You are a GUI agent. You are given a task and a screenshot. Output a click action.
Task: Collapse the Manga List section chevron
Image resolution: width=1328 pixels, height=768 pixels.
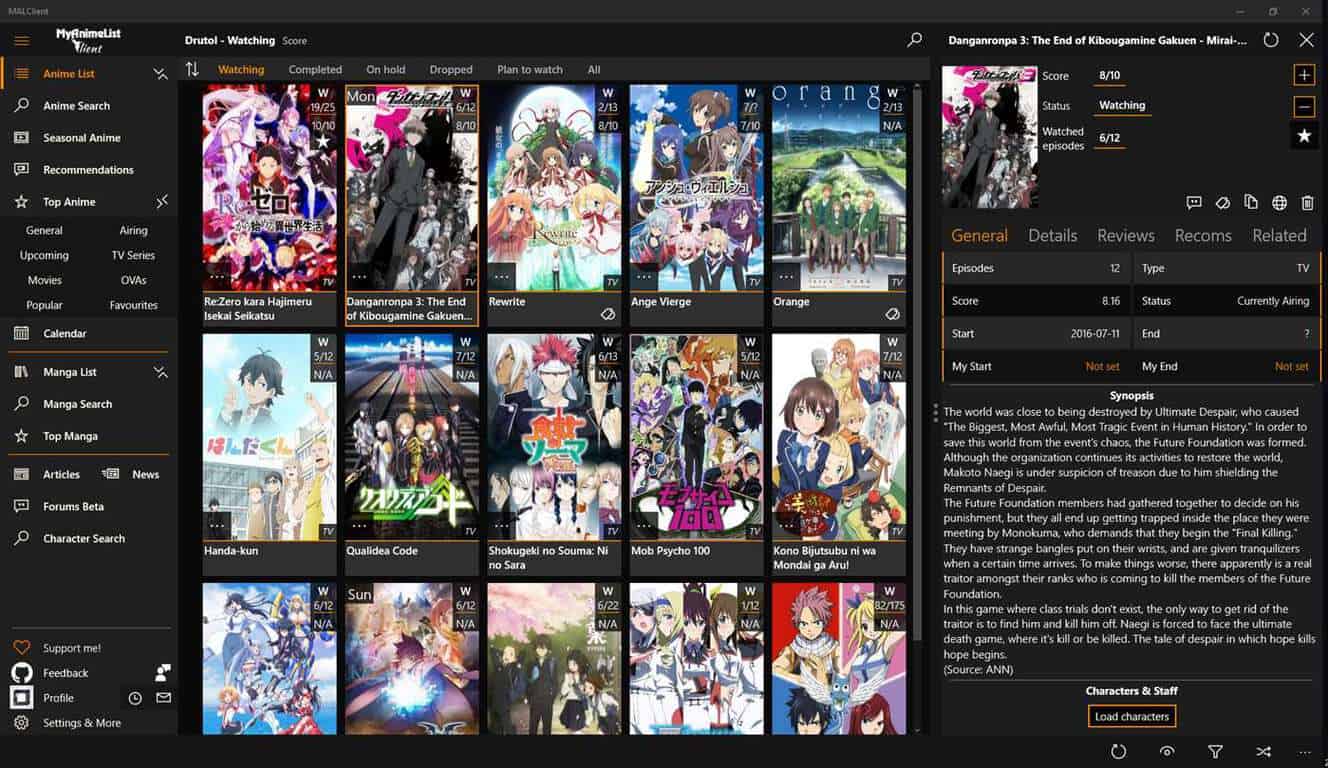click(x=160, y=372)
